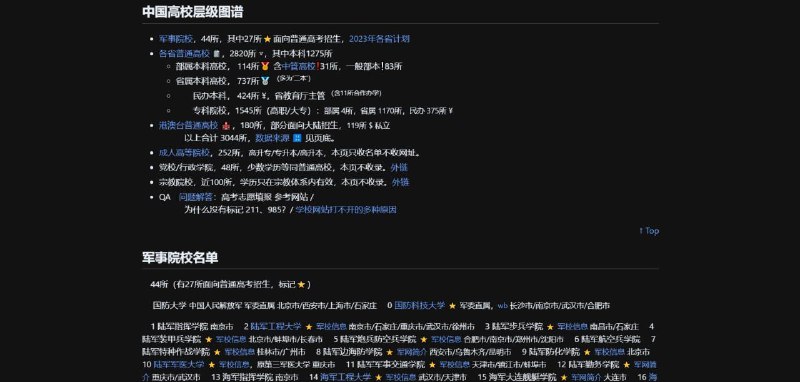This screenshot has height=382, width=800.
Task: Open the 学校网站打不开的多种原因 link
Action: tap(346, 210)
